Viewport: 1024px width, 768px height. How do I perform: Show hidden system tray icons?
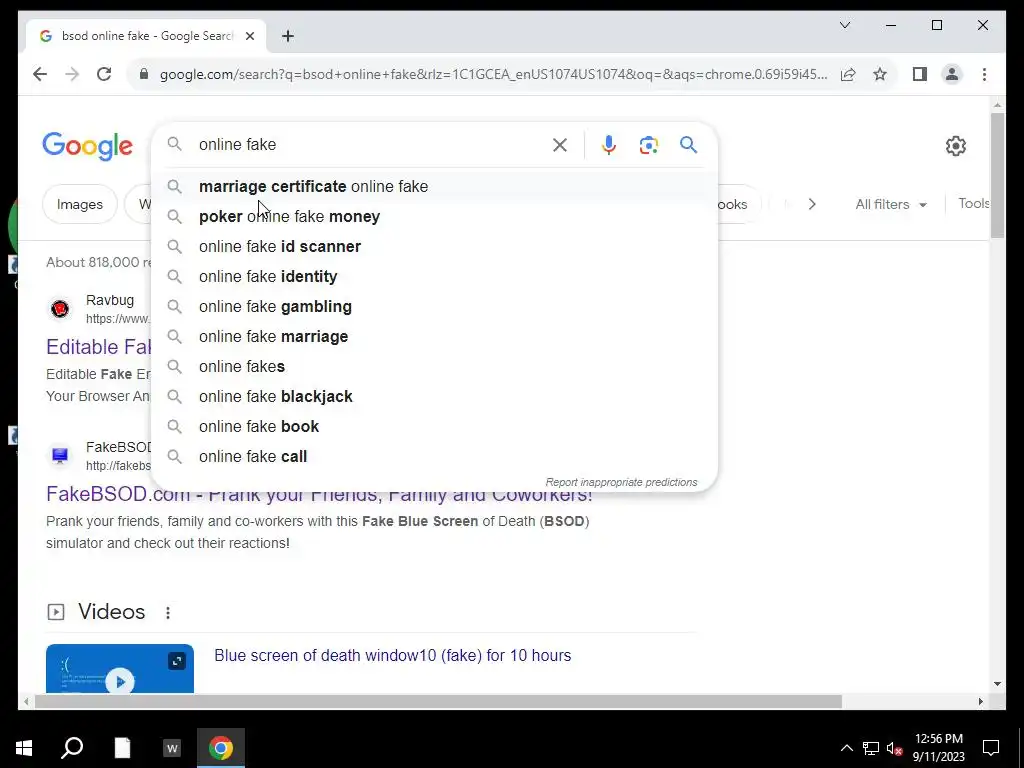[846, 748]
